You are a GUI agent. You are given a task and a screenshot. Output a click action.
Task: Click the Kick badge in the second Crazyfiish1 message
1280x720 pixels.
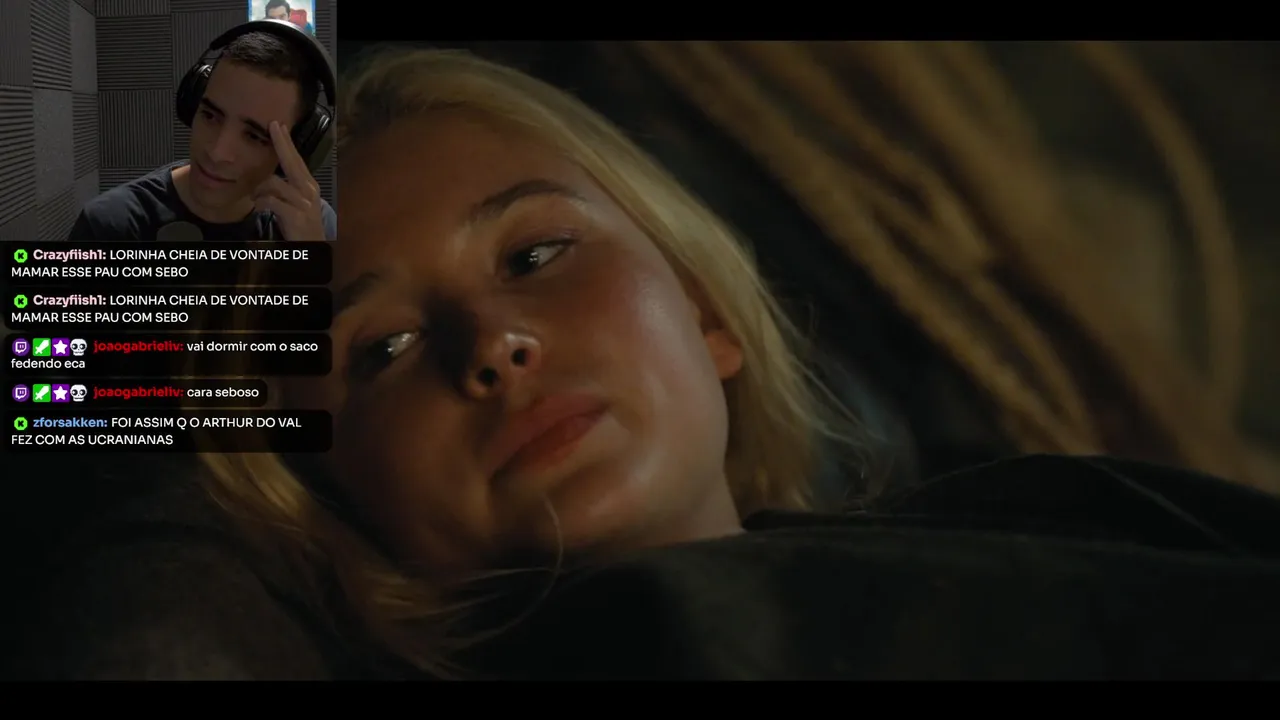(20, 301)
